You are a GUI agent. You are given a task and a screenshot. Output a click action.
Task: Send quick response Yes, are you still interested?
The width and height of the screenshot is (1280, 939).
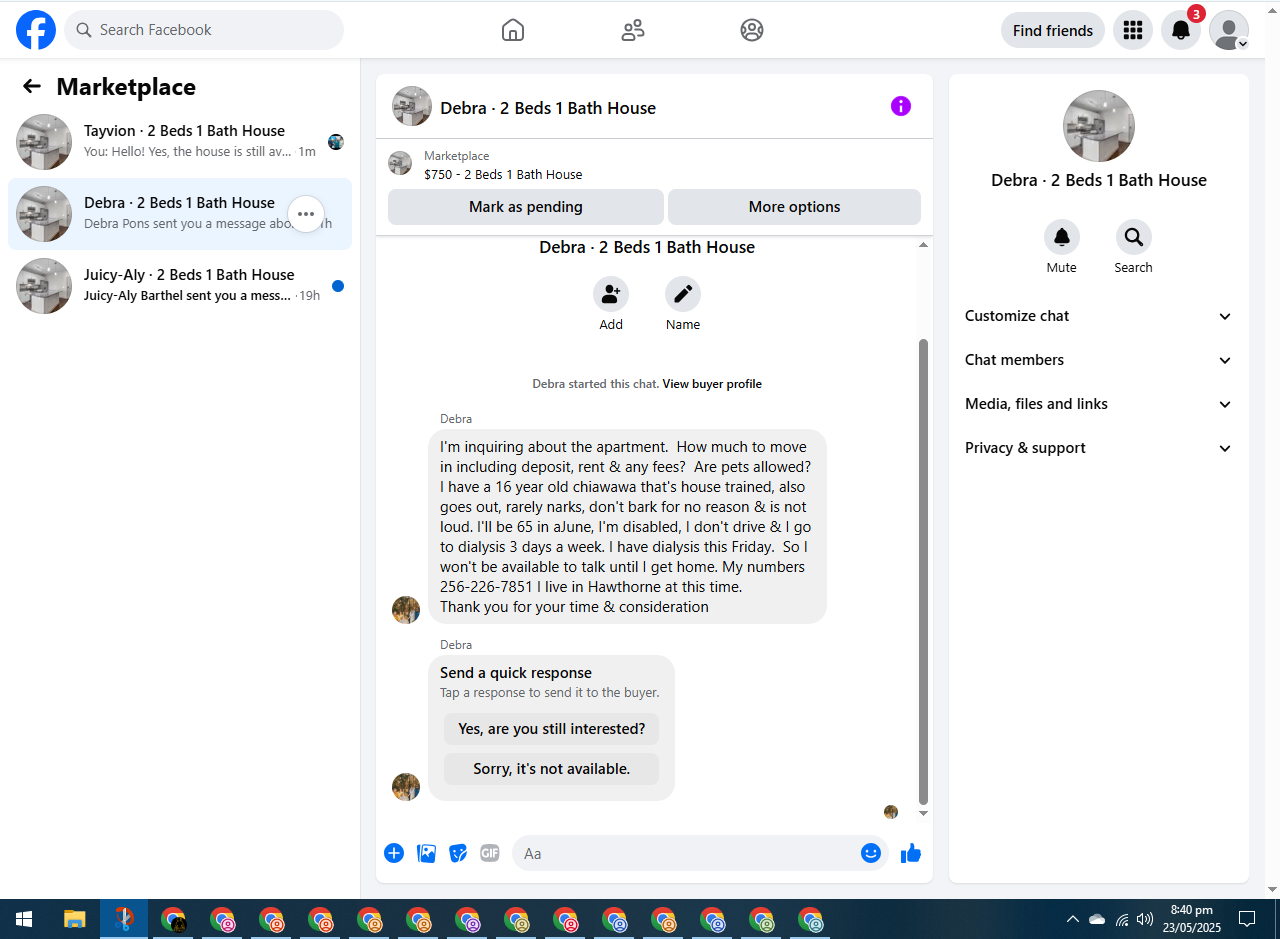[552, 729]
